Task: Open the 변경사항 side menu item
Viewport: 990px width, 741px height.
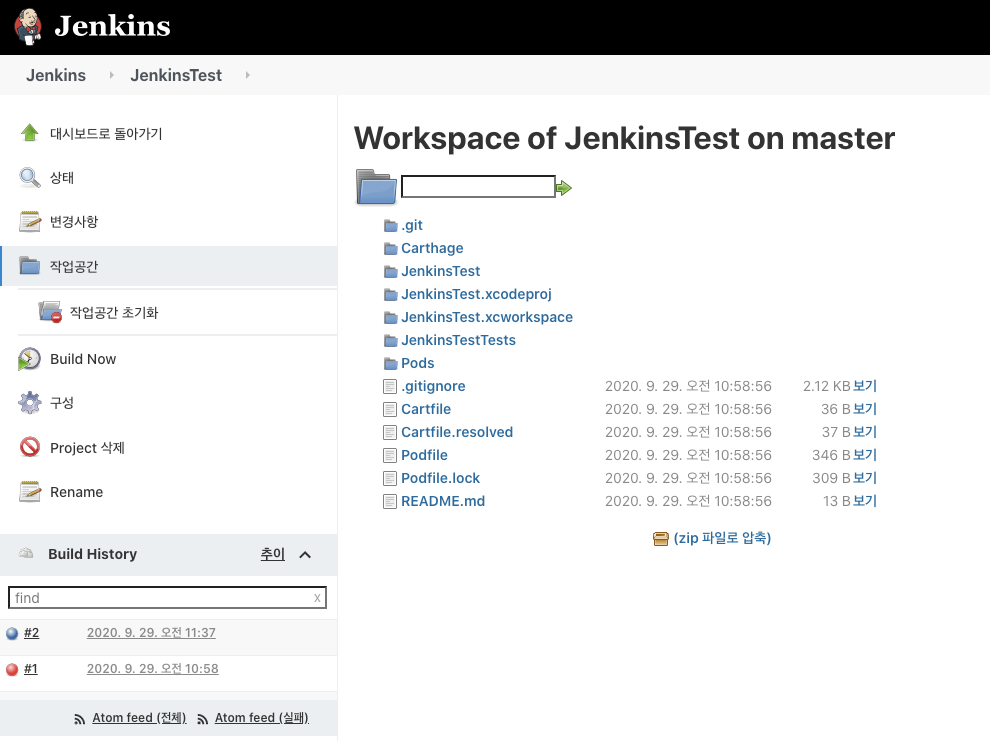Action: (x=74, y=222)
